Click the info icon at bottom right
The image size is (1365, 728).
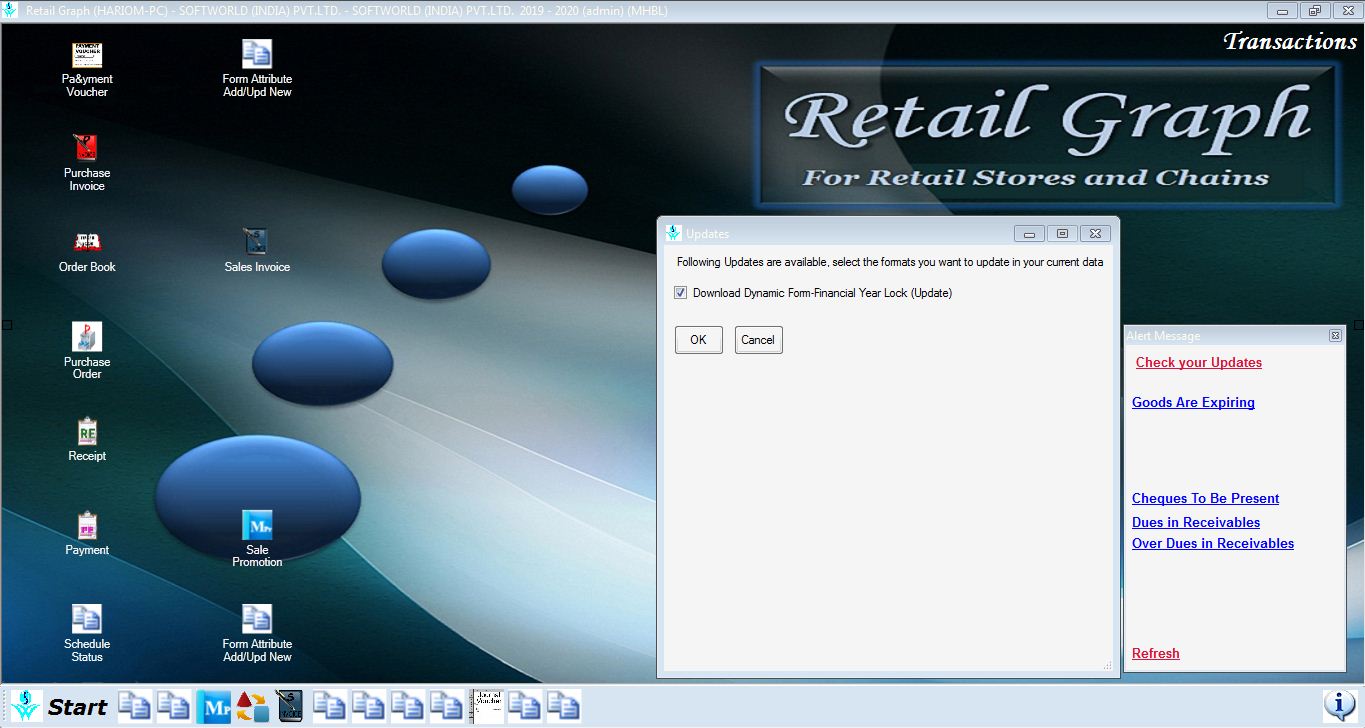point(1339,706)
